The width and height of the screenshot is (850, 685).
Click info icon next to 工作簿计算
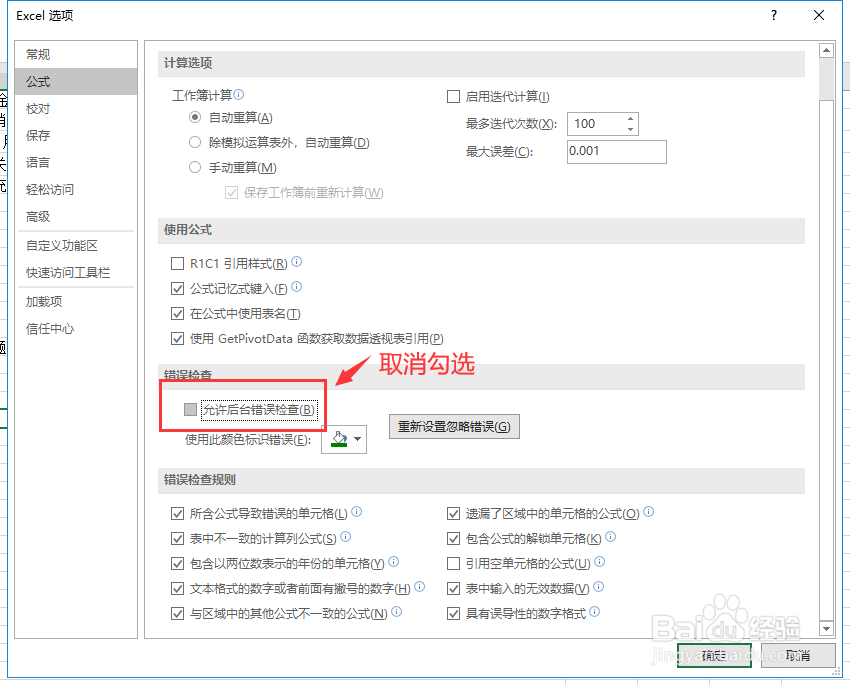pos(239,94)
